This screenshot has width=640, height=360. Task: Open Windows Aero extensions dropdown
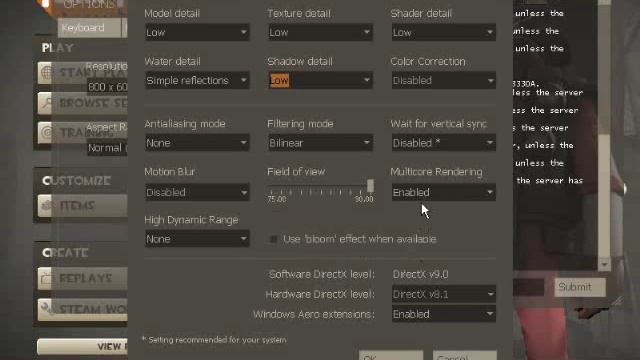pos(444,314)
